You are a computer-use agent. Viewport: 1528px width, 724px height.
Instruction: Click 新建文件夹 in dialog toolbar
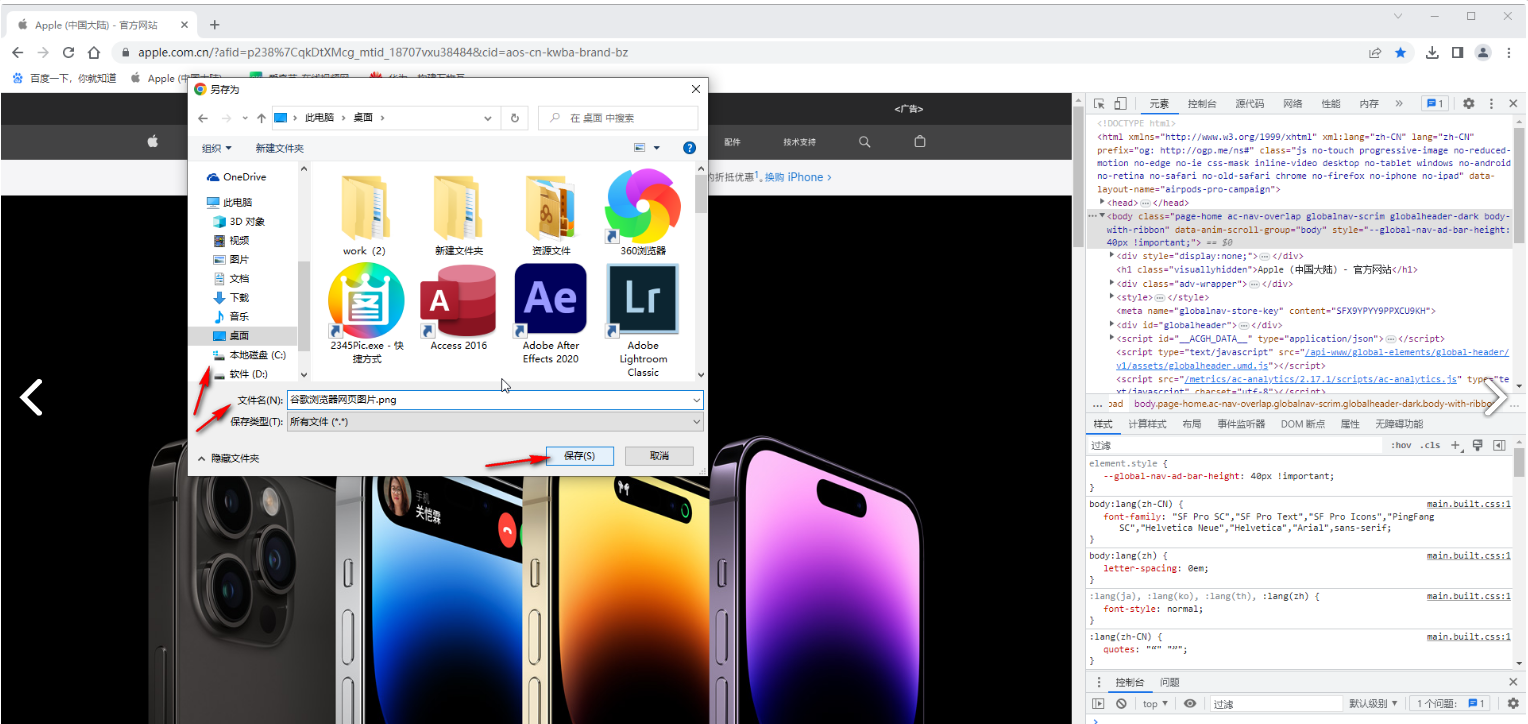[x=279, y=148]
